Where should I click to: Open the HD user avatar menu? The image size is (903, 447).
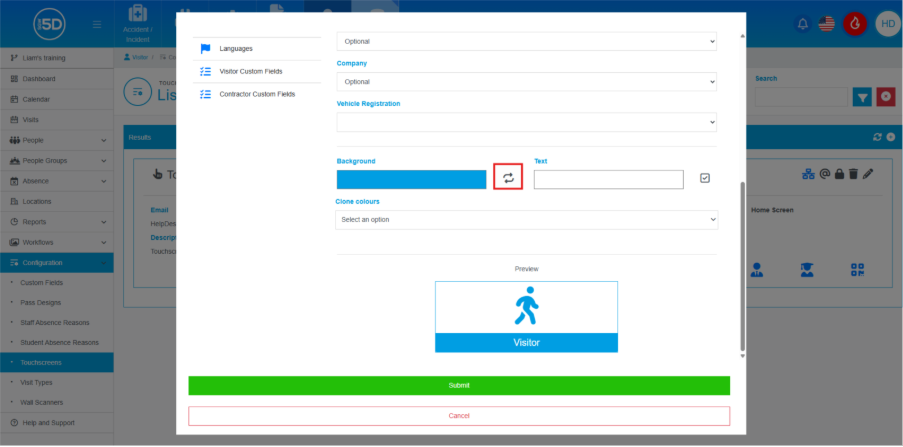[x=887, y=24]
